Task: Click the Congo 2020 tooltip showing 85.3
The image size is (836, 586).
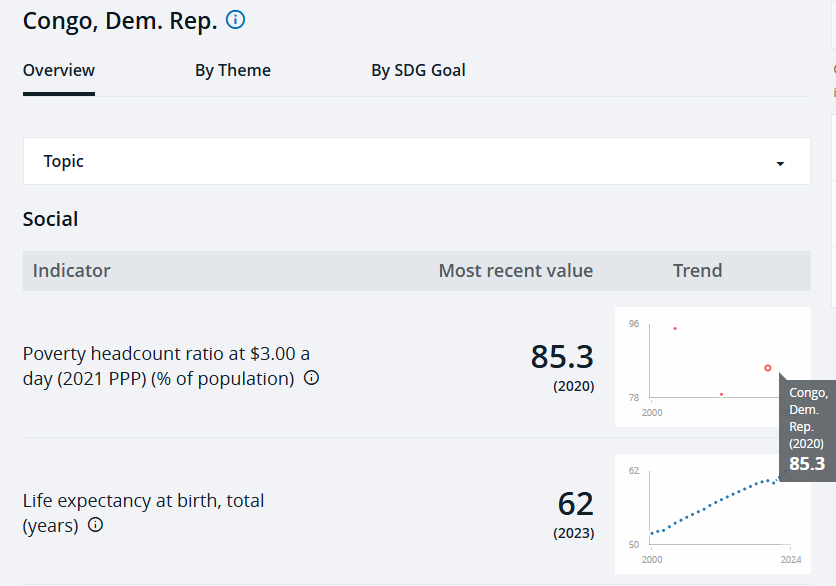Action: coord(806,428)
